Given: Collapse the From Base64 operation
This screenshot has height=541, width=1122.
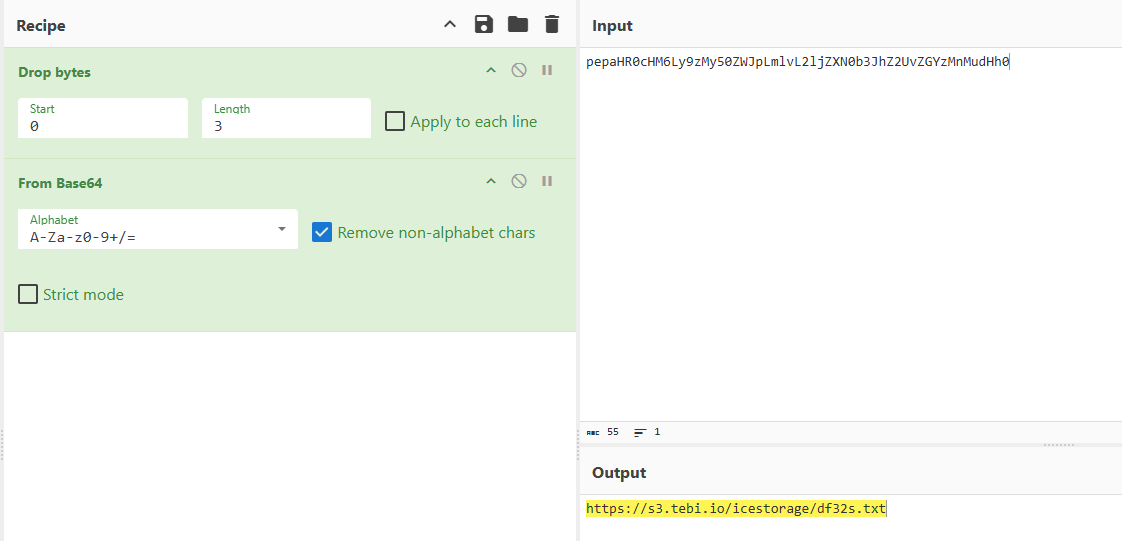Looking at the screenshot, I should coord(491,181).
